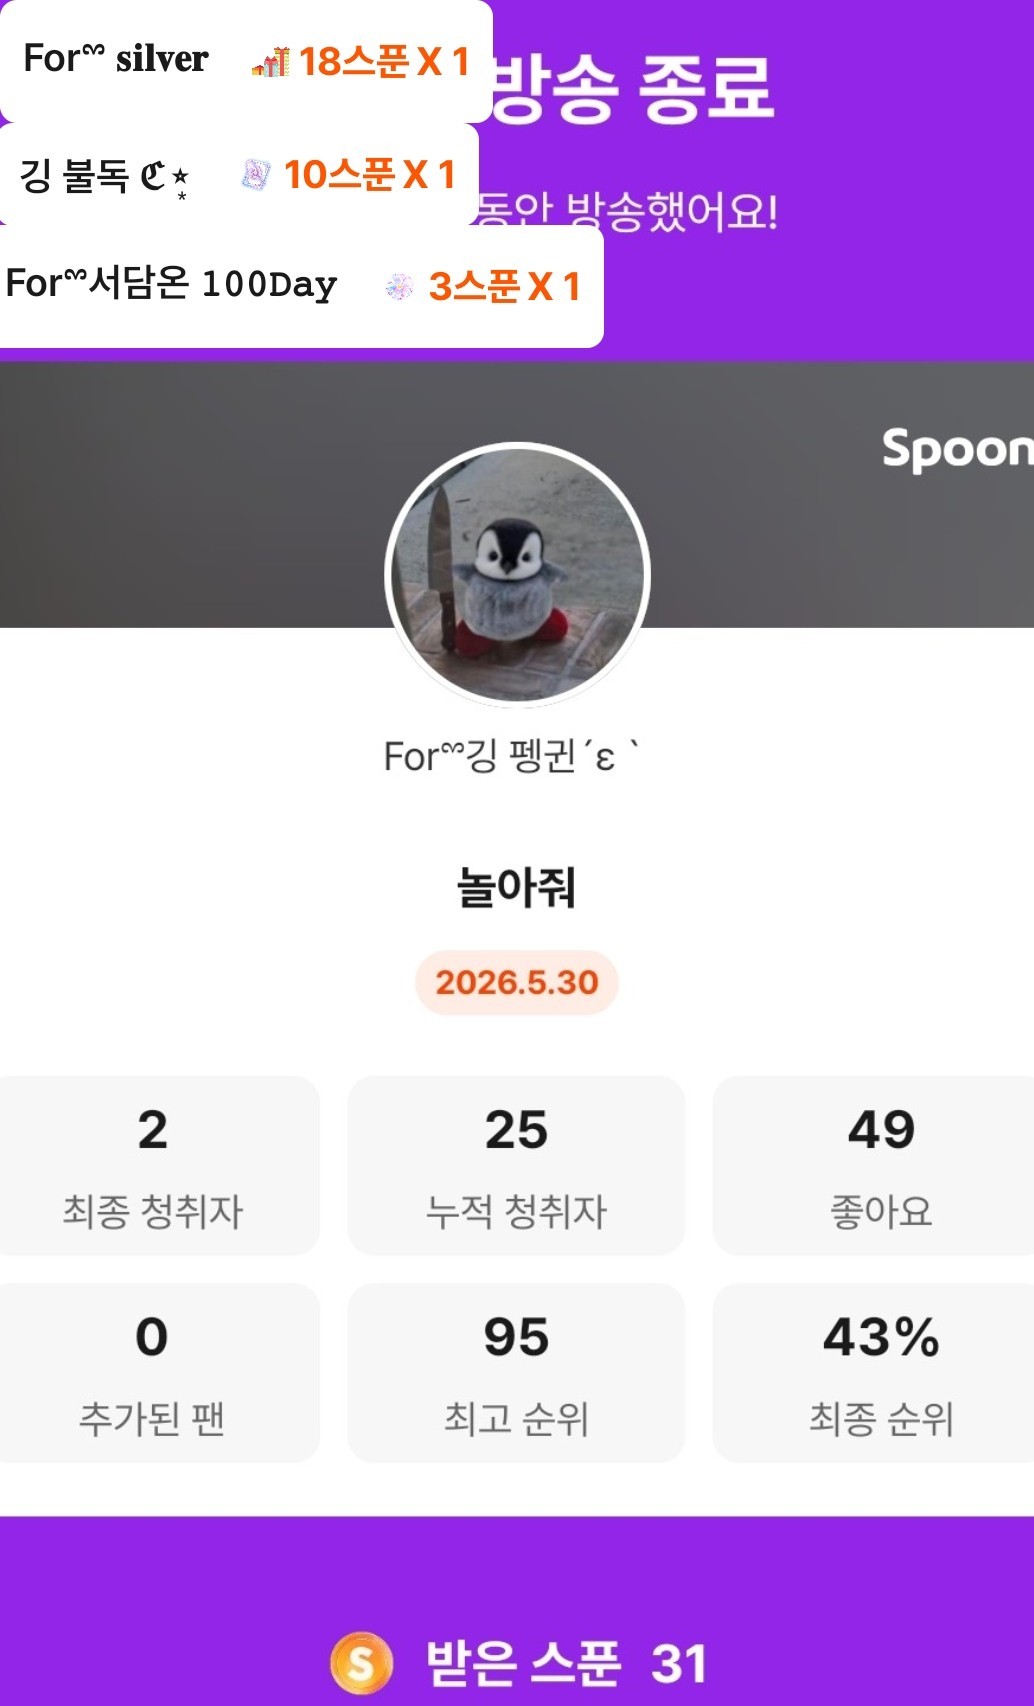Select the 추가된 팬 stat card
This screenshot has height=1706, width=1034.
point(155,1373)
